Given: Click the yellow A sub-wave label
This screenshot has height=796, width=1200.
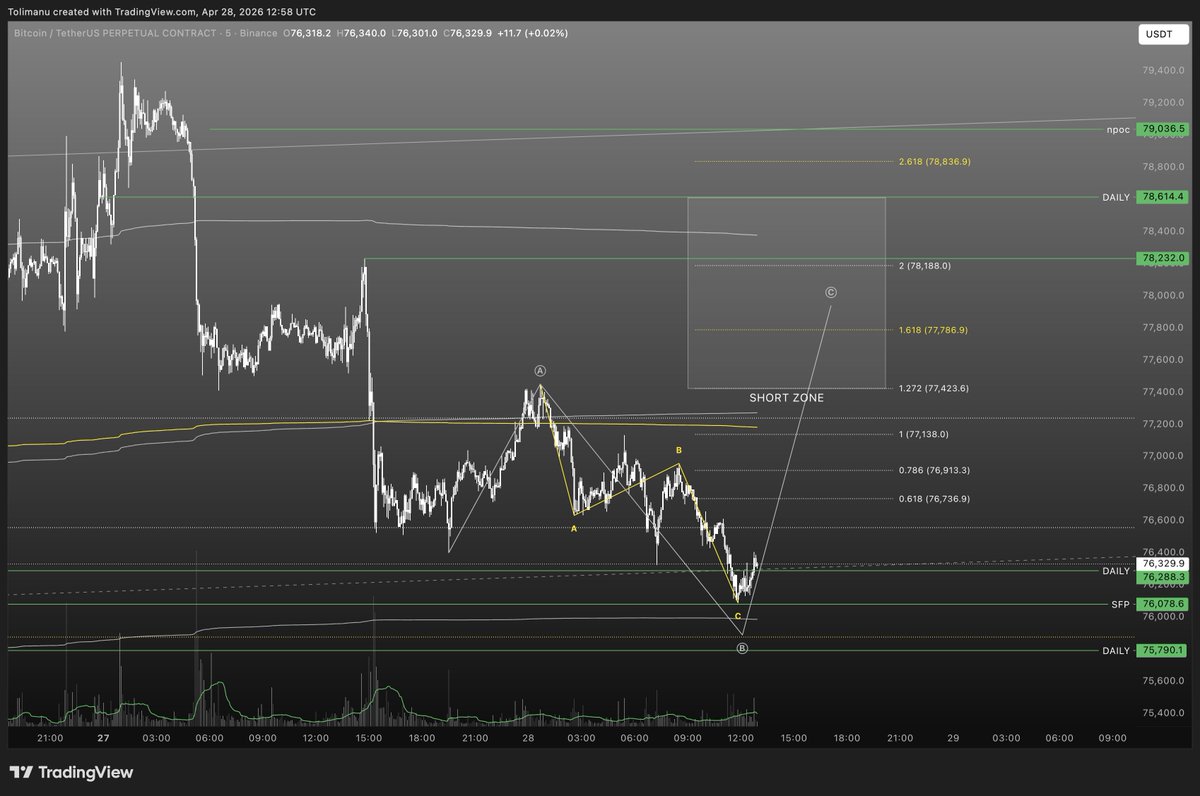Looking at the screenshot, I should coord(574,528).
